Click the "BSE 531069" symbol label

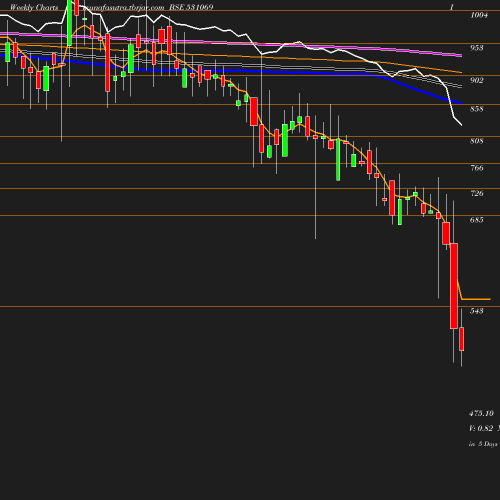(191, 7)
